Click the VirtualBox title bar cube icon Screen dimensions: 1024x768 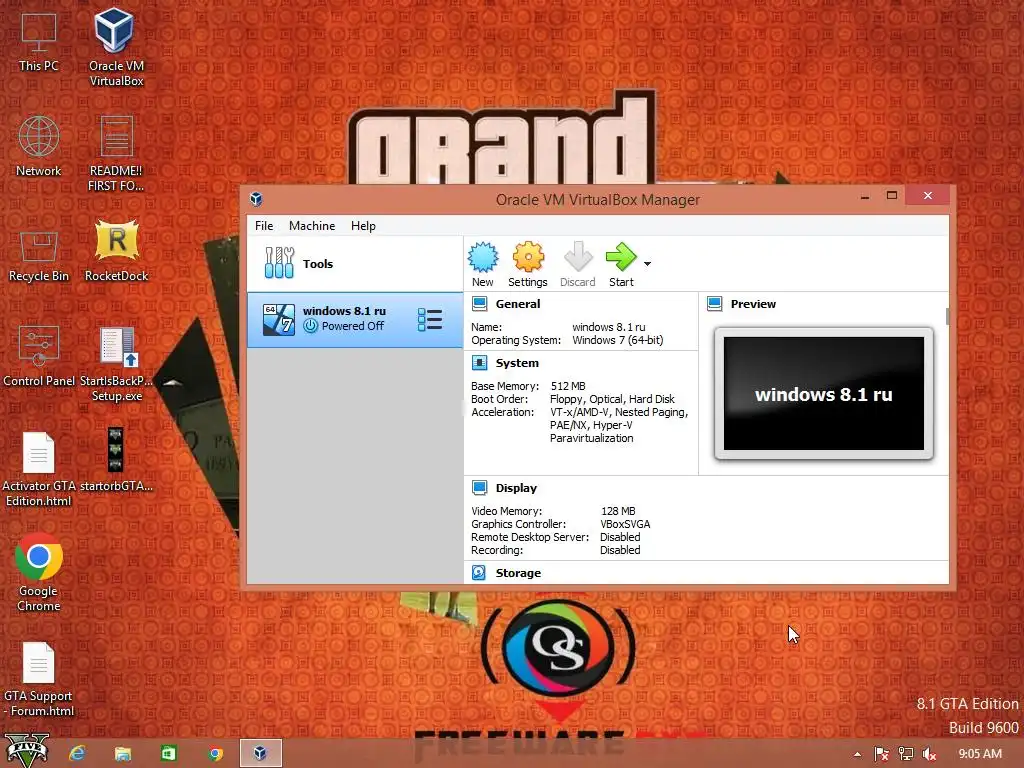click(256, 199)
